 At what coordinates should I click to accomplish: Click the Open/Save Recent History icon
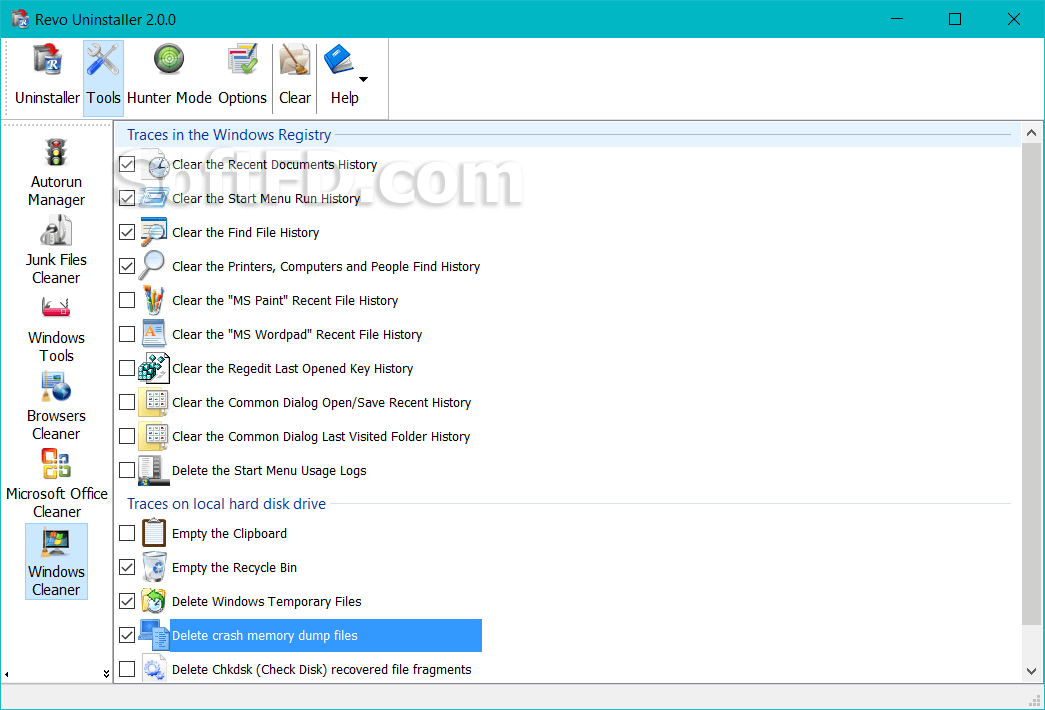pos(154,402)
